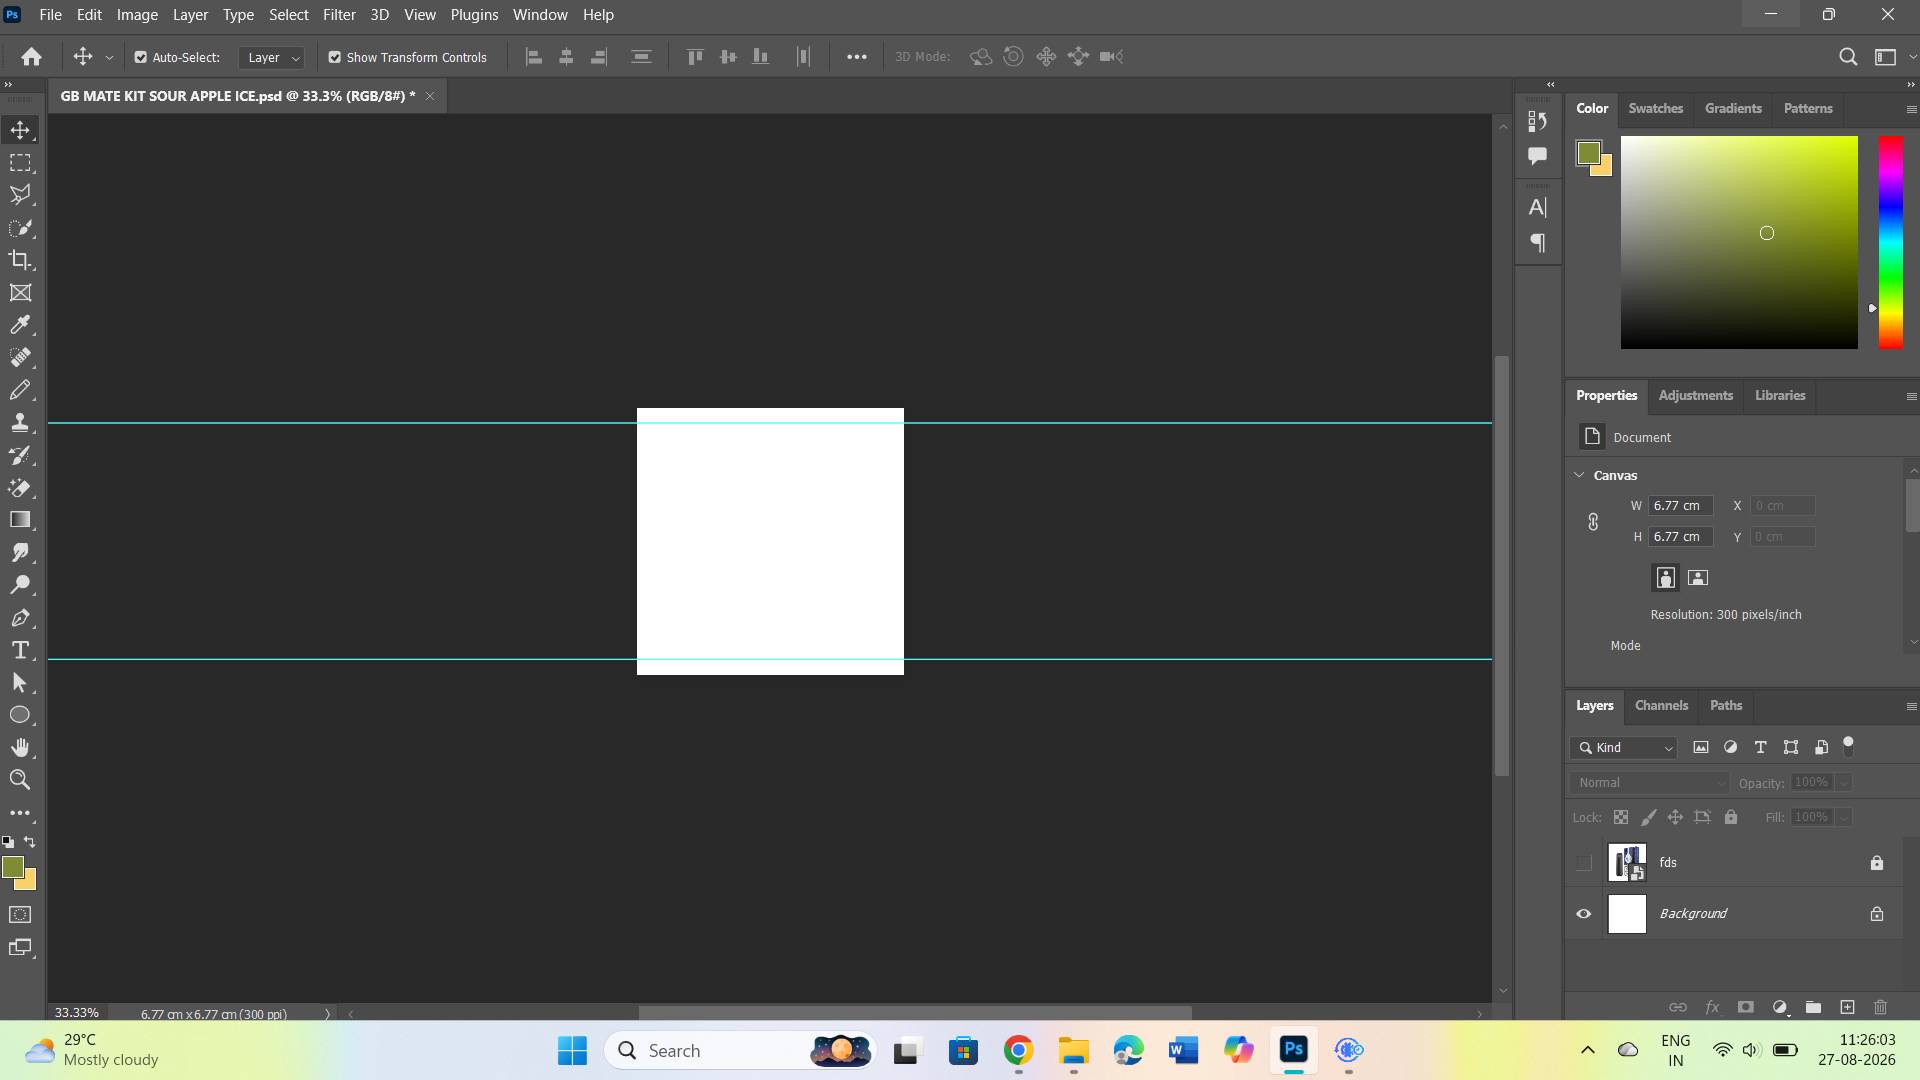Pick a hue from the vertical spectrum slider
Viewport: 1920px width, 1080px height.
1890,243
